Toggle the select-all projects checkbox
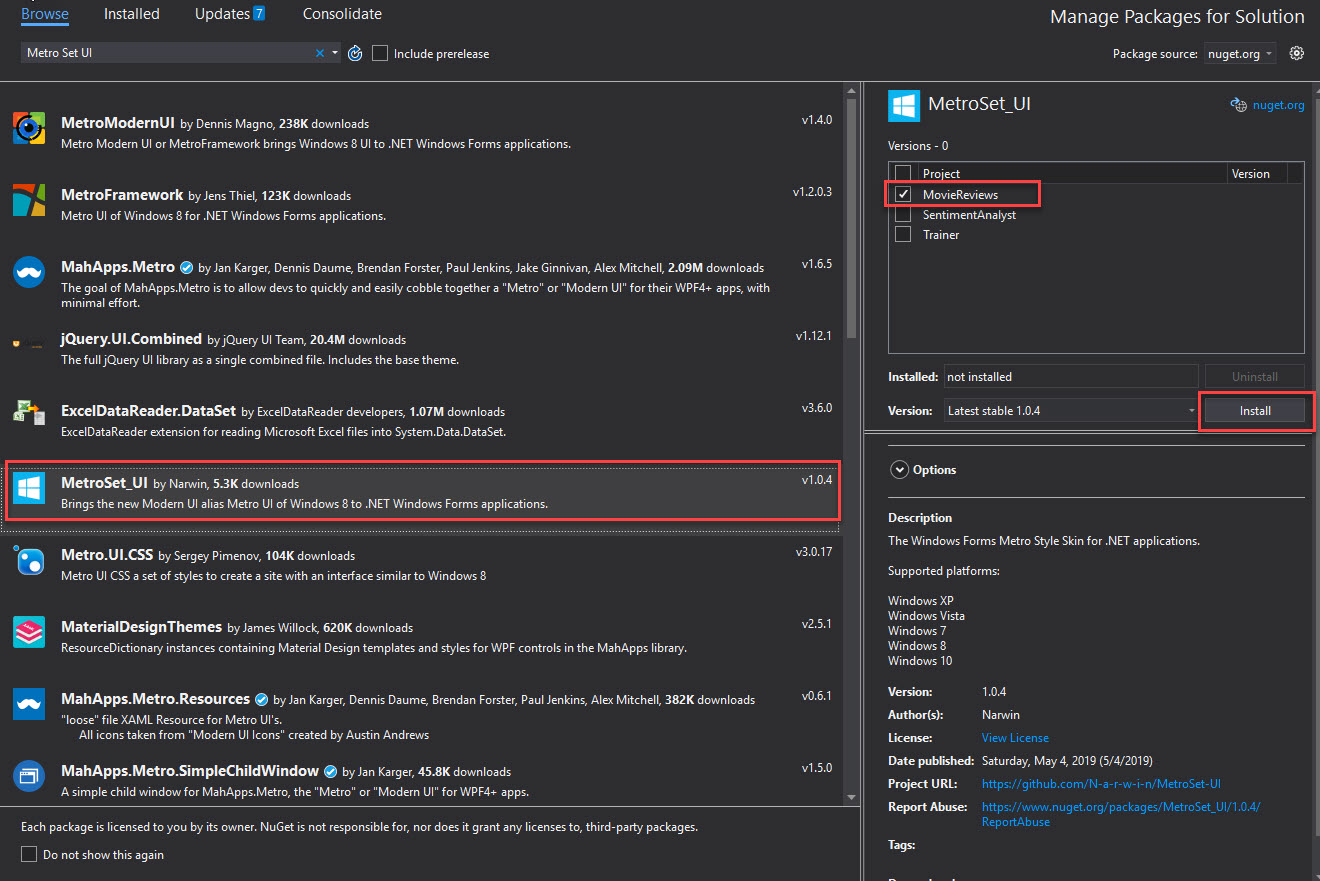 coord(903,174)
